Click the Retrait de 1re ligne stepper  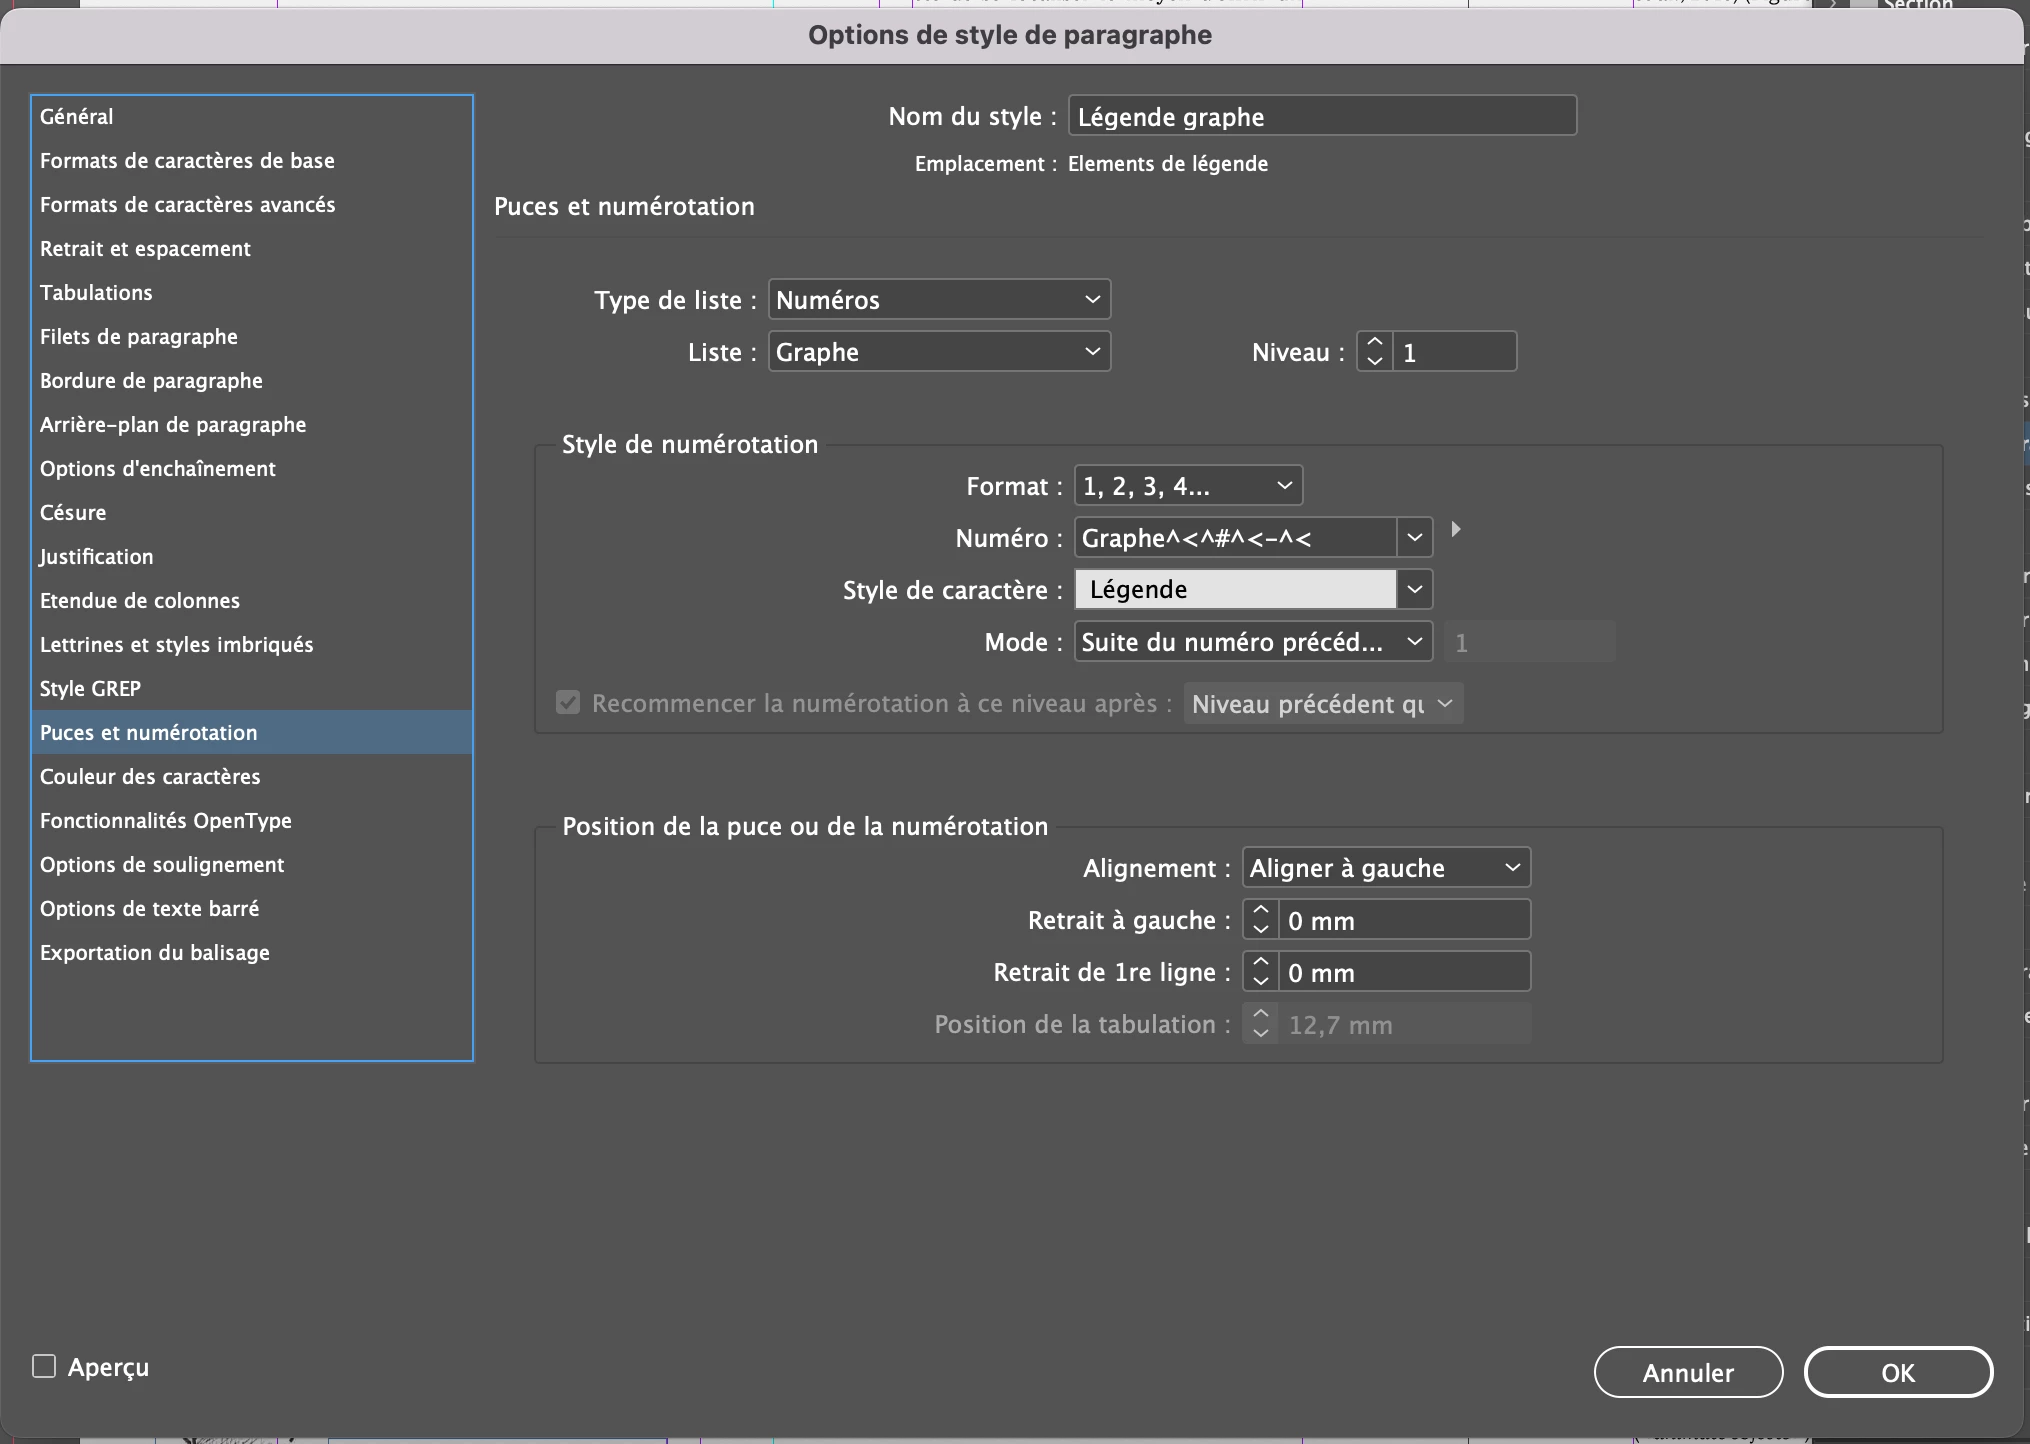coord(1260,972)
